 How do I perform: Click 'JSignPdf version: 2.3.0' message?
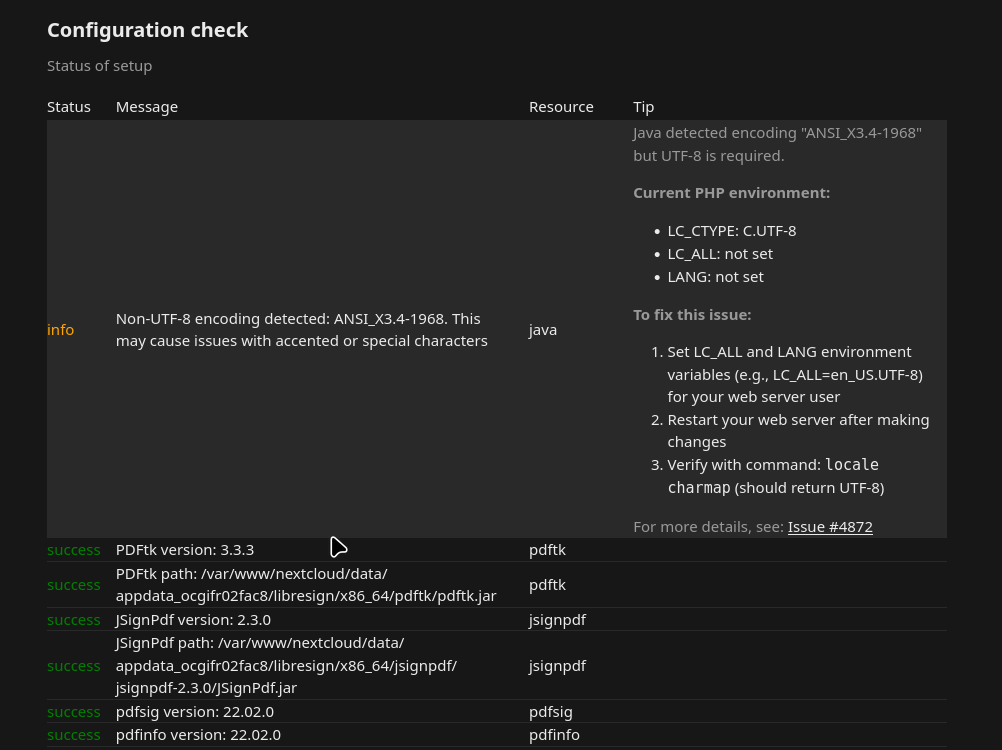(193, 620)
